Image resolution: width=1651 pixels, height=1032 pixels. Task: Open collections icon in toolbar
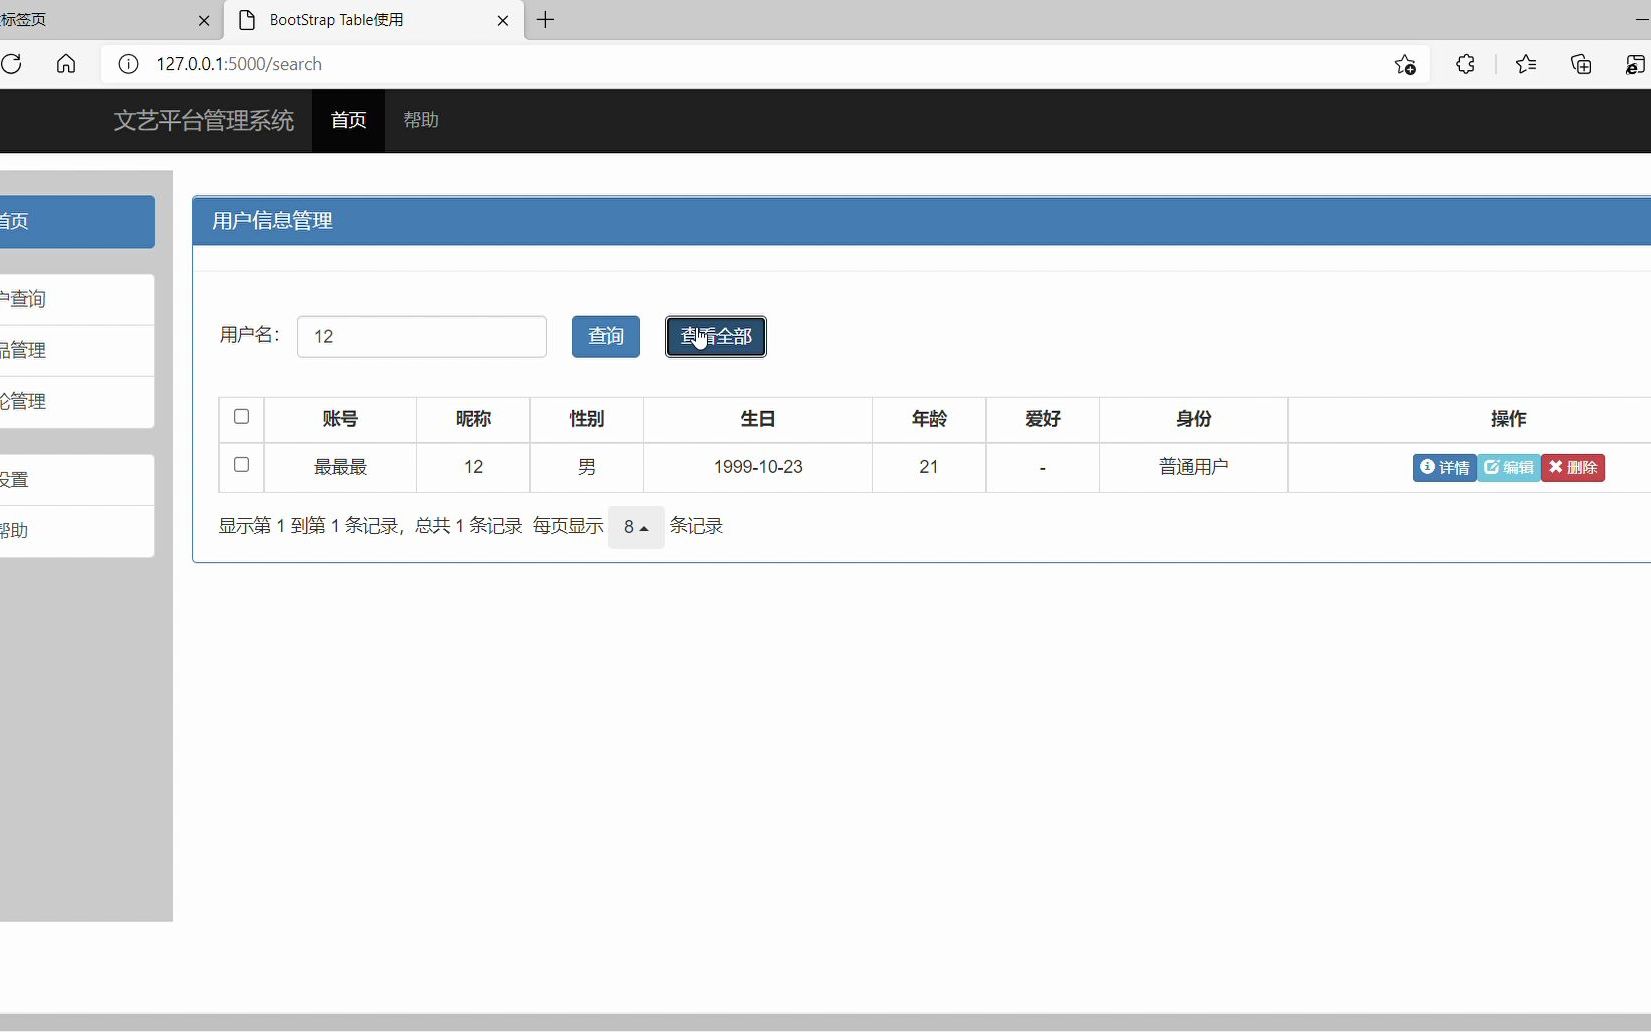pos(1581,64)
